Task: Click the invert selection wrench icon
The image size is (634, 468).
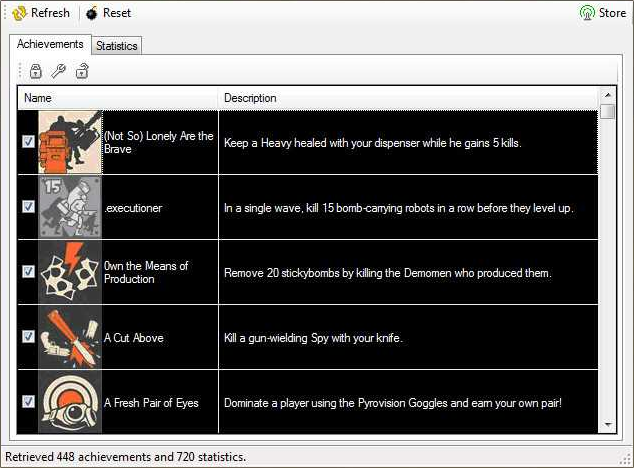Action: [x=59, y=71]
